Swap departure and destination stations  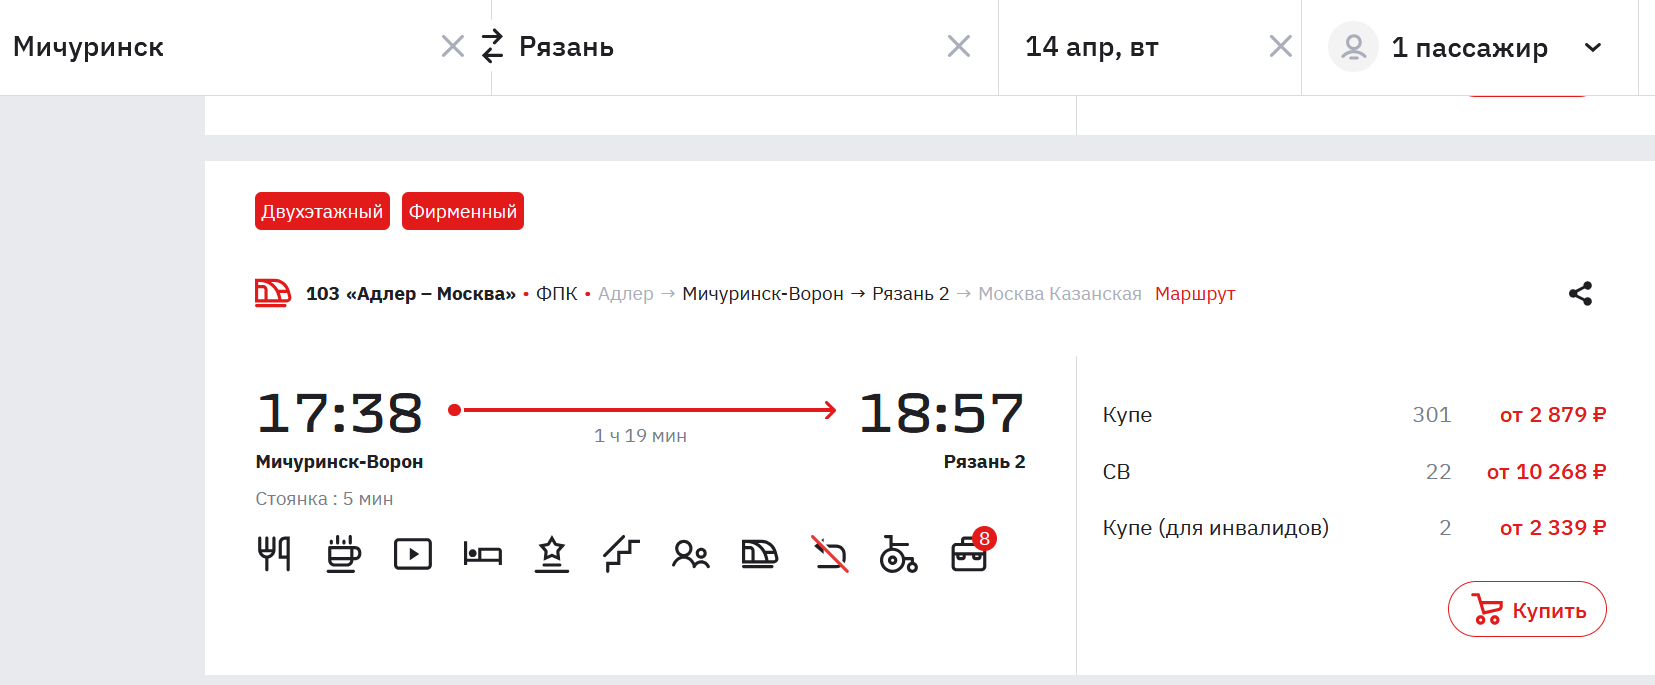point(492,46)
